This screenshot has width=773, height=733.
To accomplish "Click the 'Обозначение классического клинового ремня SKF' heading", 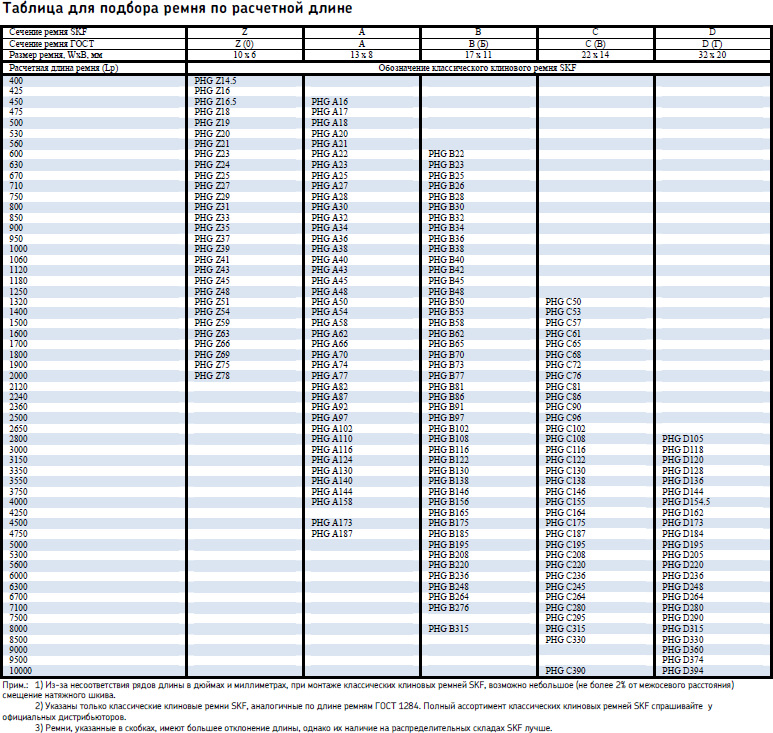I will click(x=477, y=68).
